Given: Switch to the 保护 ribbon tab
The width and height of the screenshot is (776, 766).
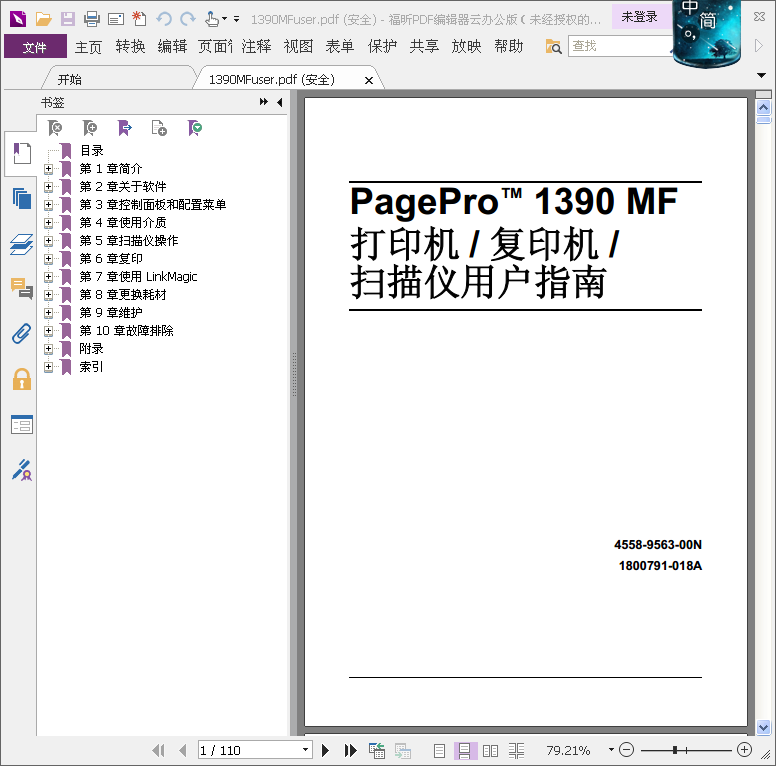Looking at the screenshot, I should (x=382, y=47).
